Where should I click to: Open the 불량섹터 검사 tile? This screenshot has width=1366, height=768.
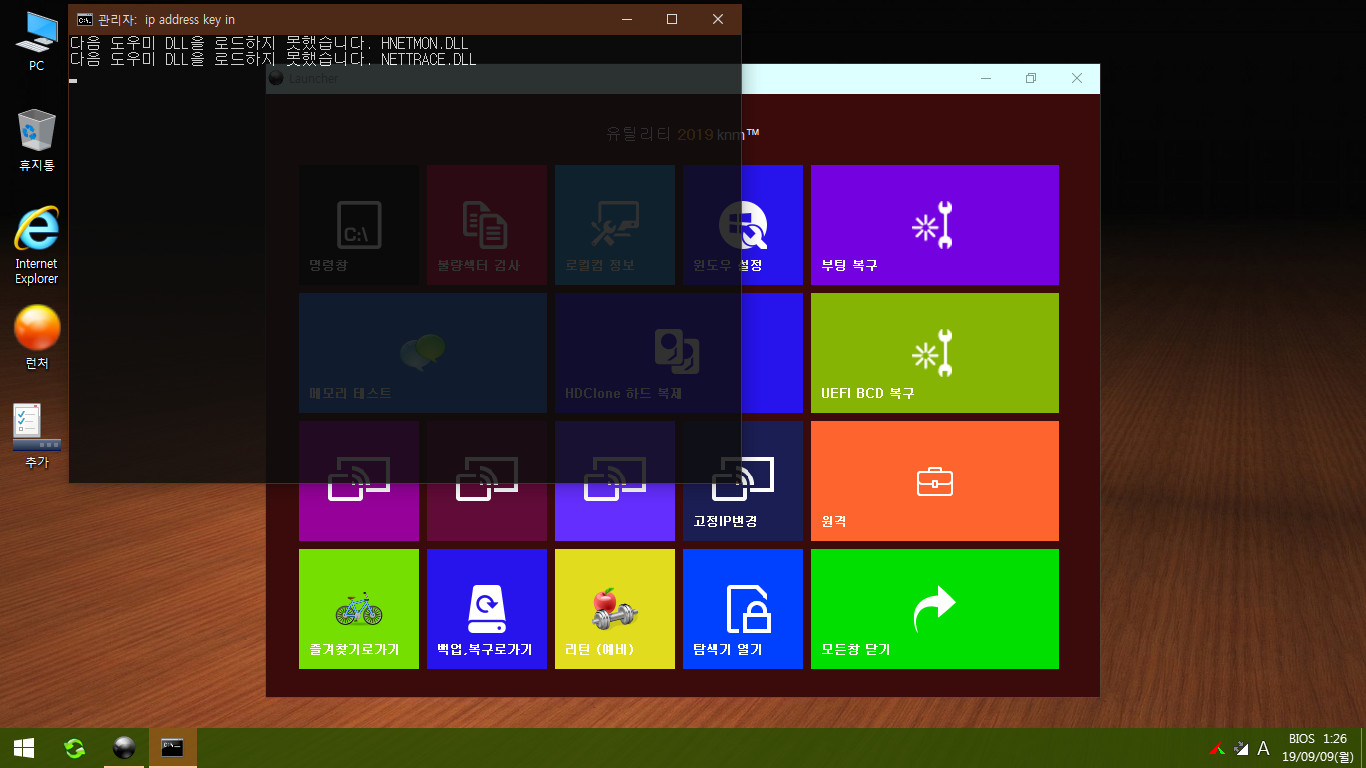click(x=487, y=225)
